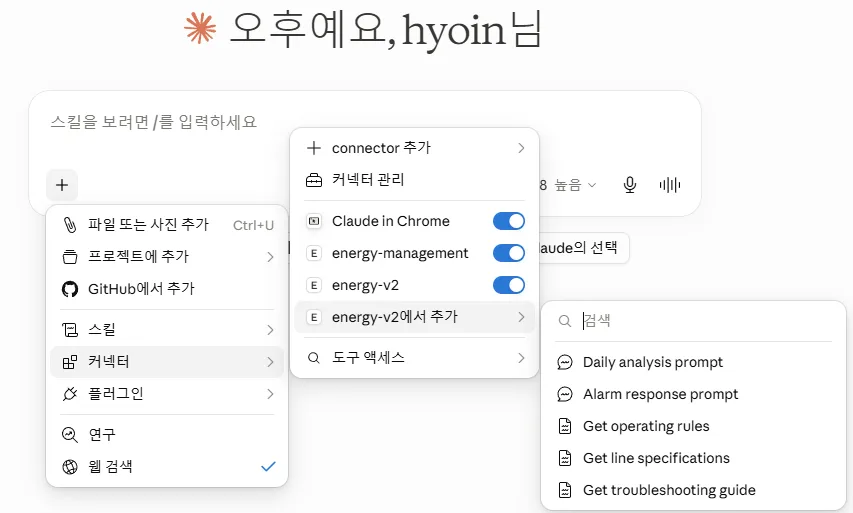Click the orange Claude starburst logo
The width and height of the screenshot is (853, 513).
click(x=200, y=28)
